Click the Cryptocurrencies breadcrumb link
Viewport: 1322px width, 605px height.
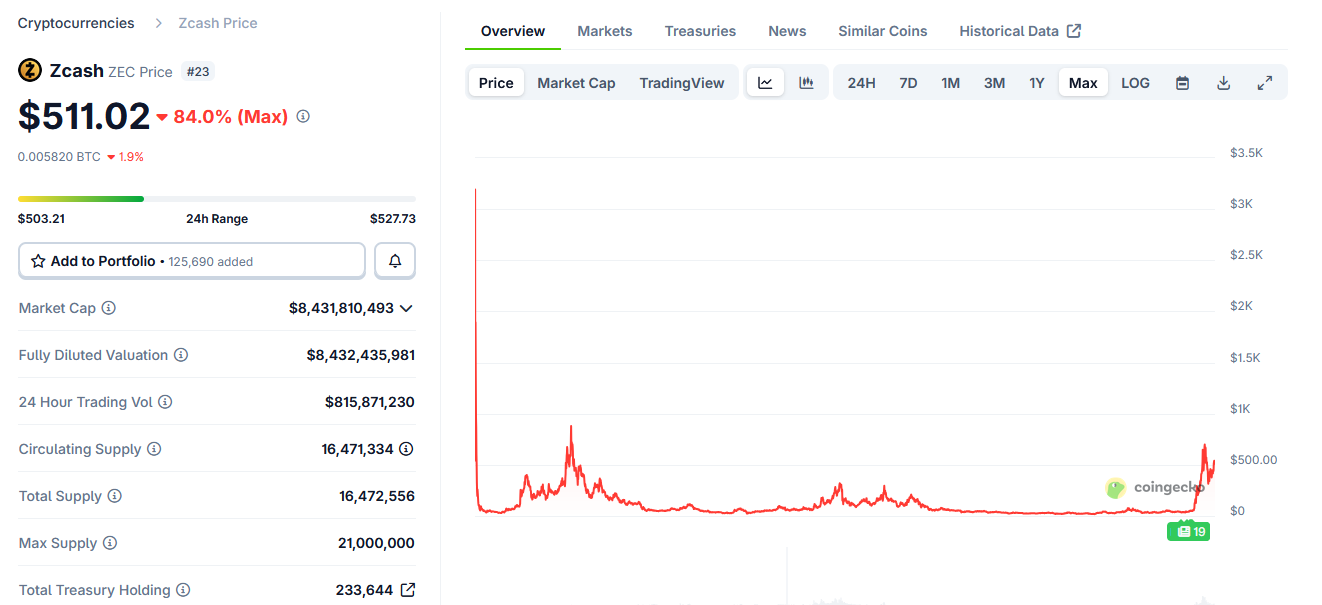pyautogui.click(x=76, y=22)
